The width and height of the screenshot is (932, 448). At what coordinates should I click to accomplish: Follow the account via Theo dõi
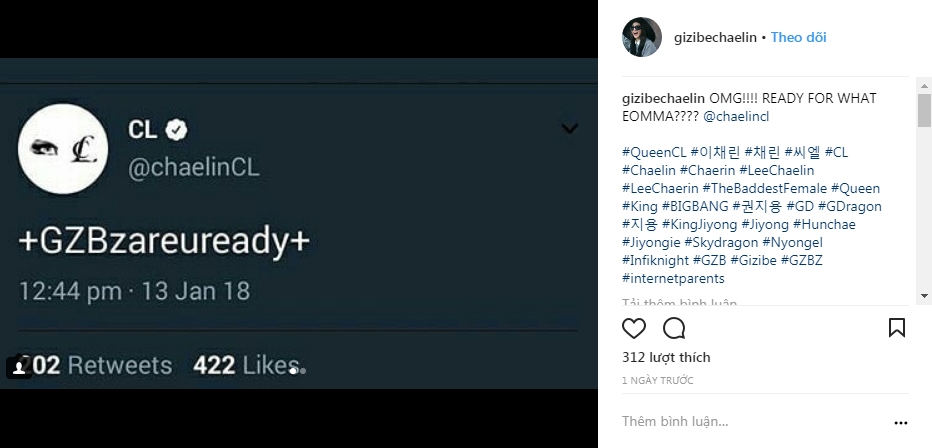(x=798, y=38)
